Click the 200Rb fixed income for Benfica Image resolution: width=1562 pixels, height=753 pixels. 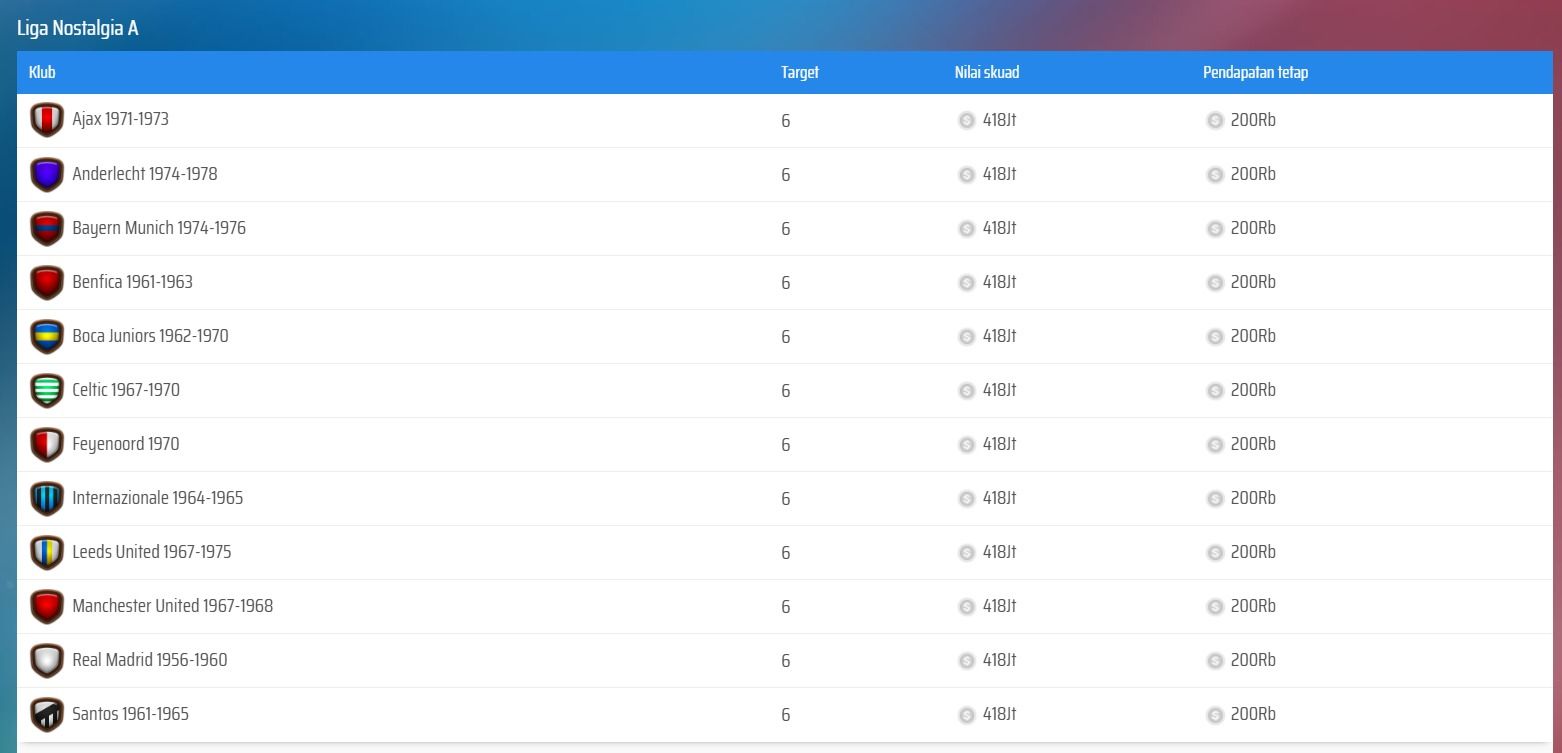click(1253, 281)
